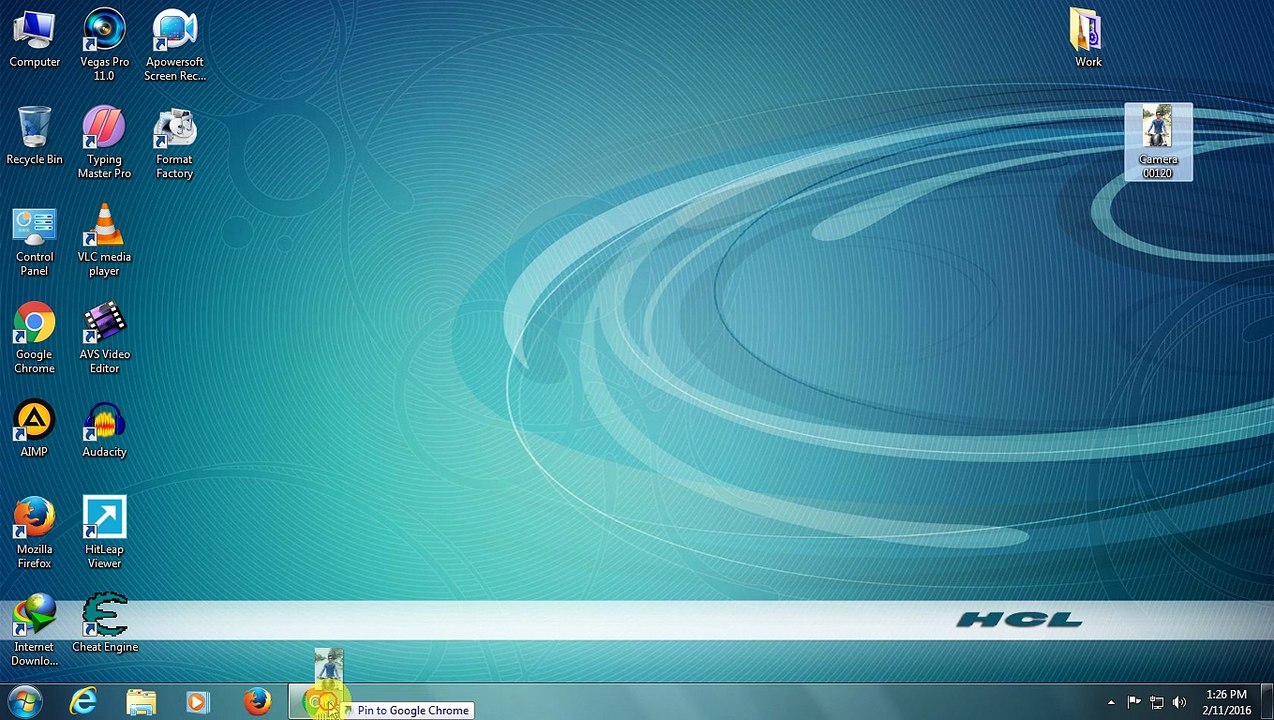Open Windows Explorer from the taskbar

pos(141,702)
